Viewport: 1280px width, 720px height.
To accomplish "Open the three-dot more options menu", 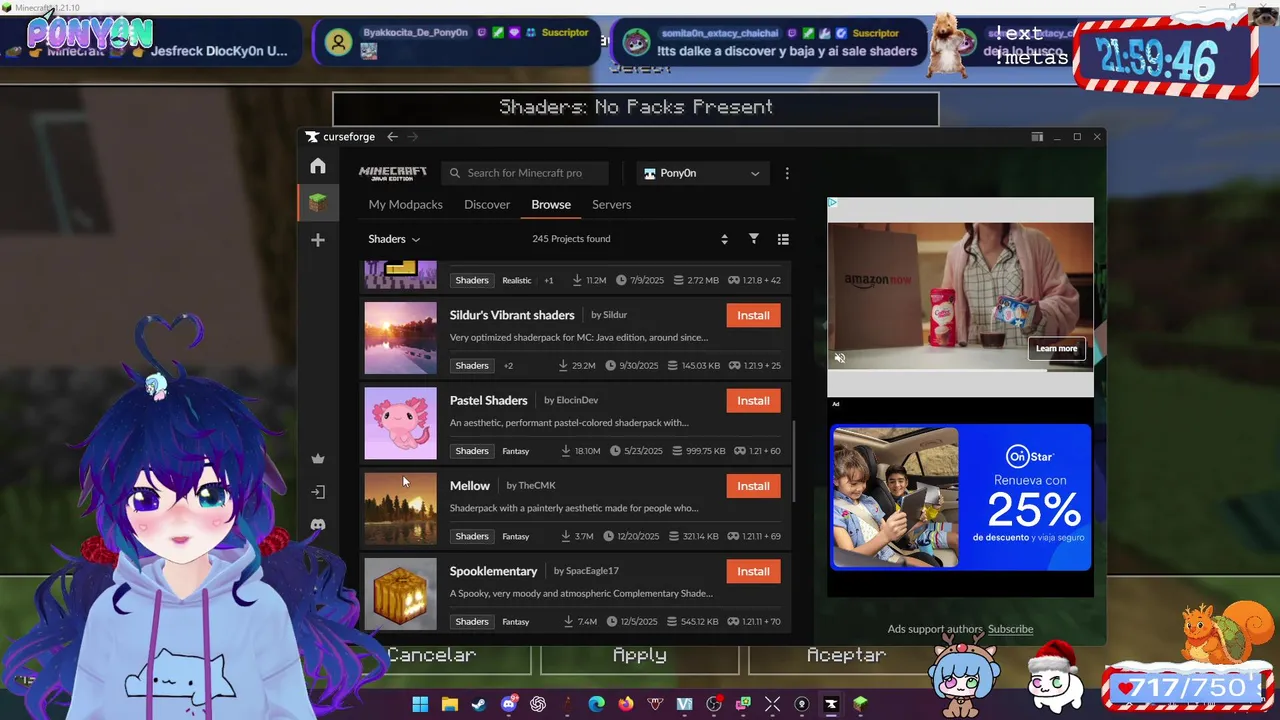I will tap(787, 173).
